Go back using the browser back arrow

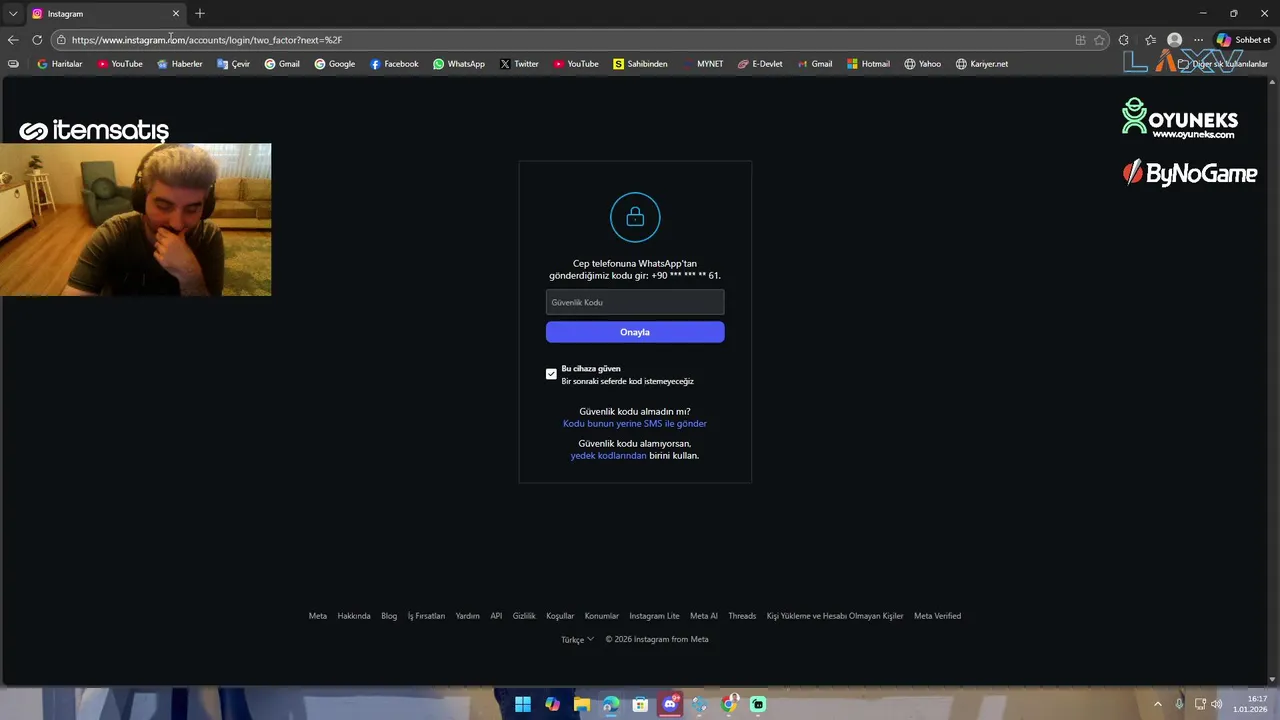tap(12, 40)
